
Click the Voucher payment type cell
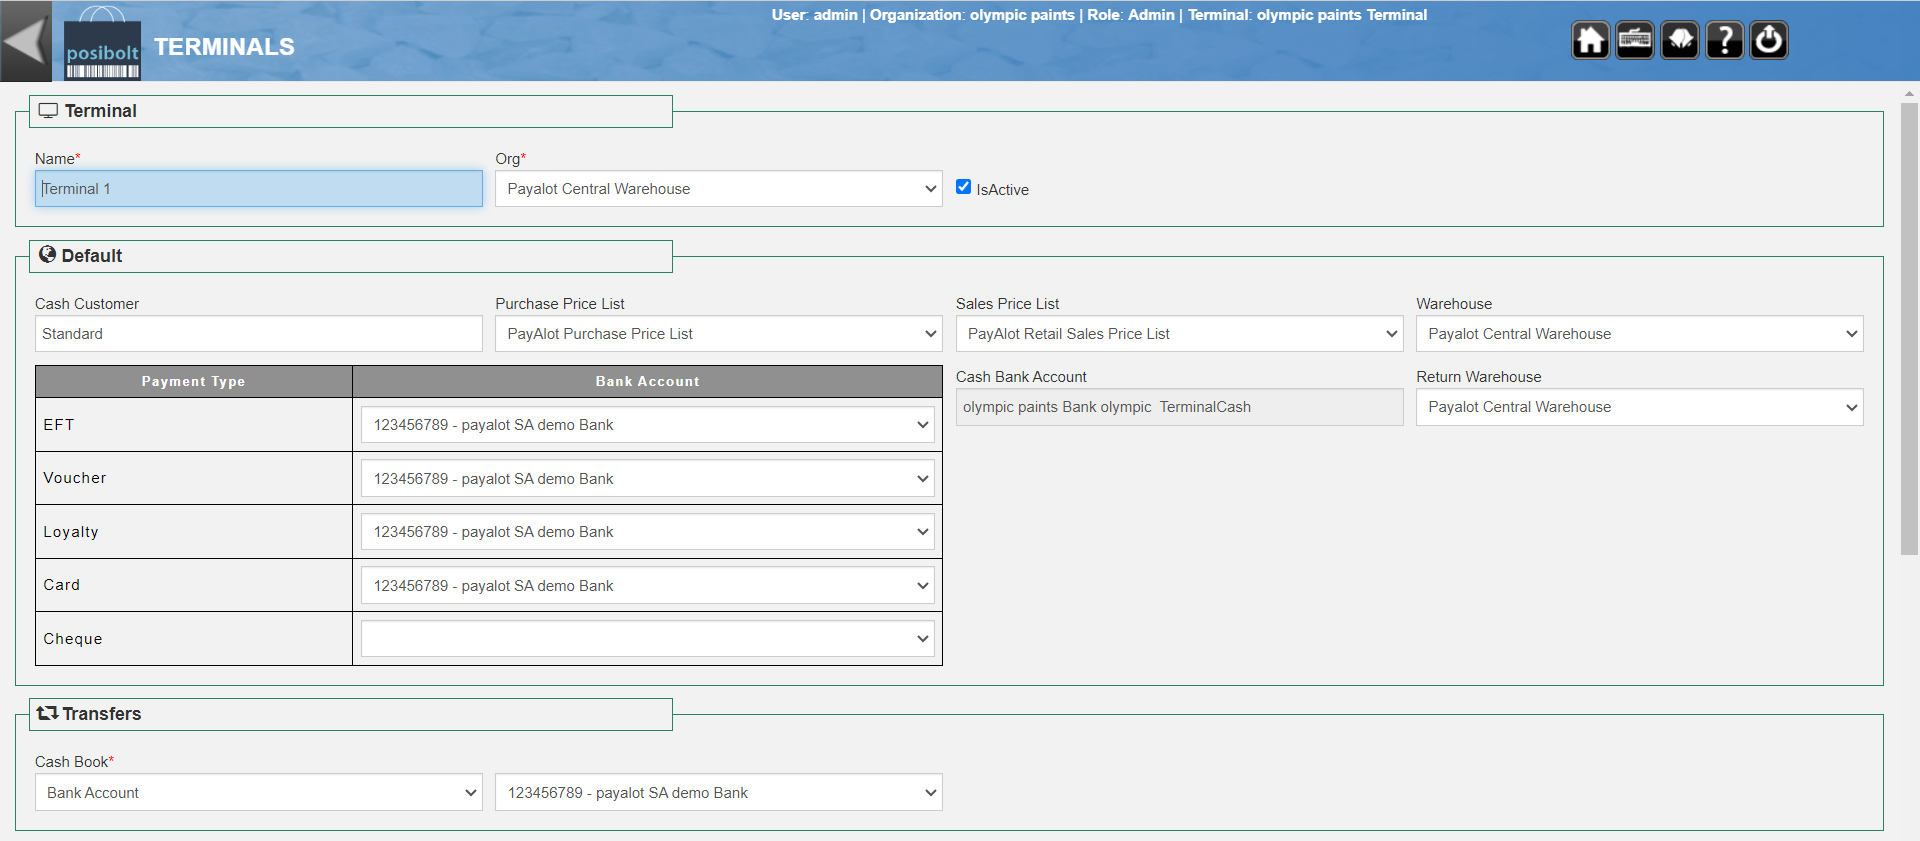pos(194,478)
